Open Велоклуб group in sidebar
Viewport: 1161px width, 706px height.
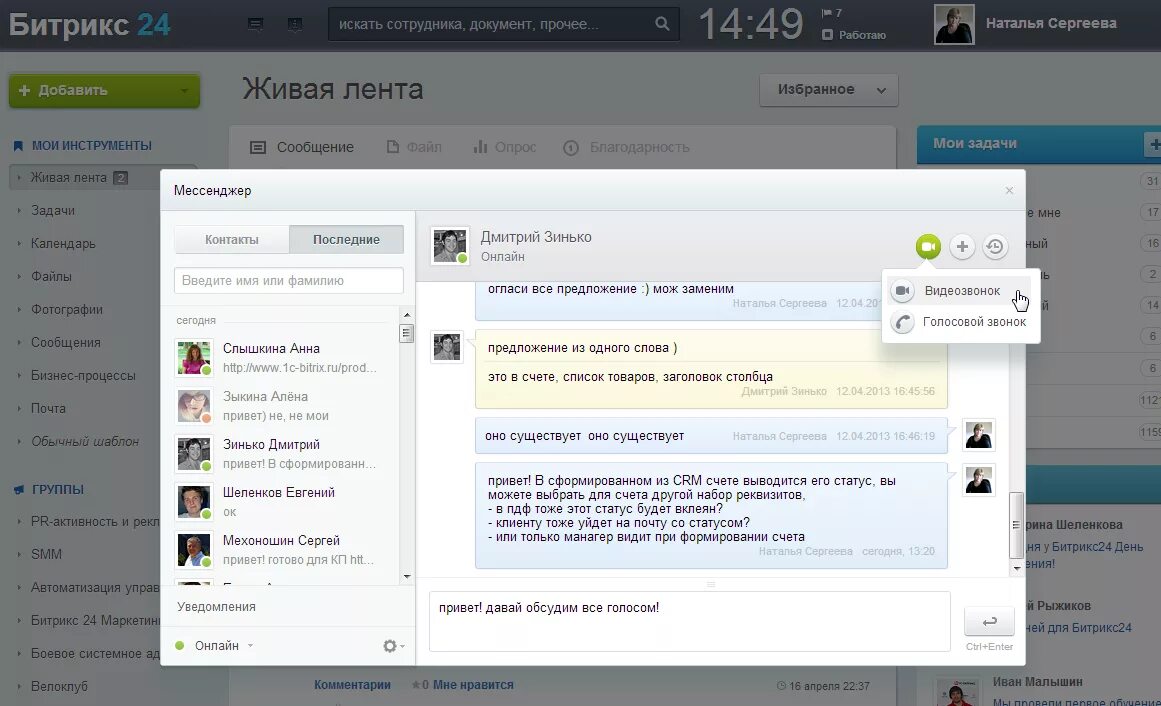point(59,687)
